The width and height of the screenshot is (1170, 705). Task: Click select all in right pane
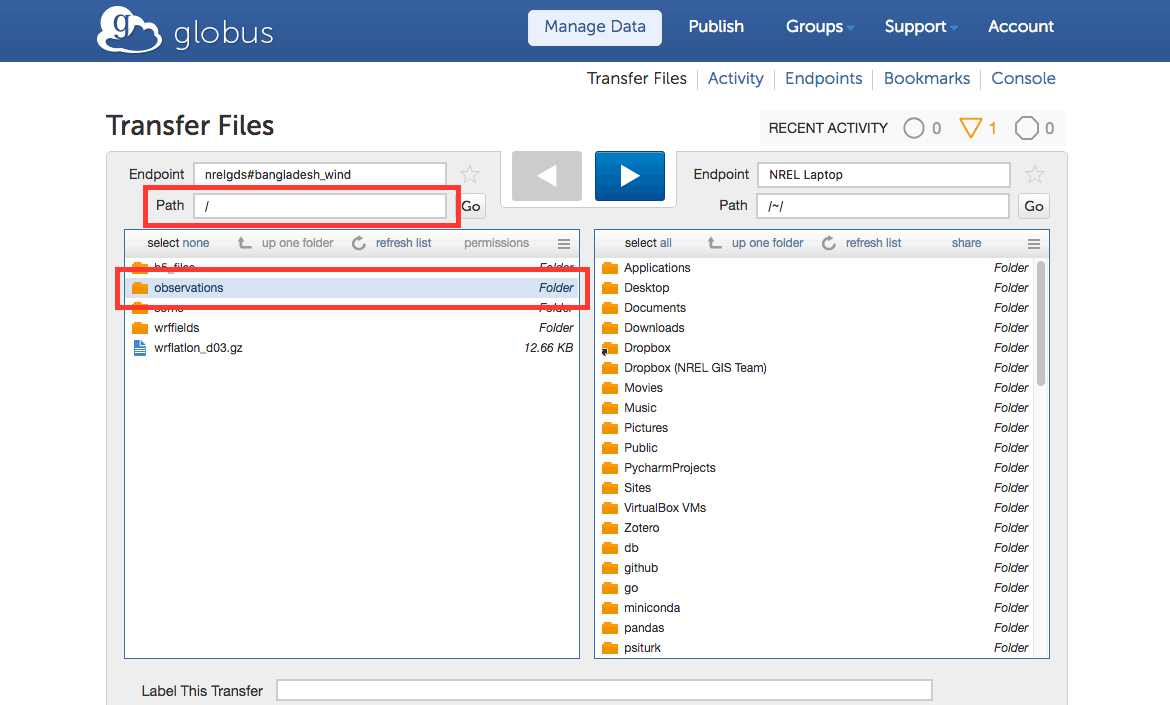(x=648, y=243)
